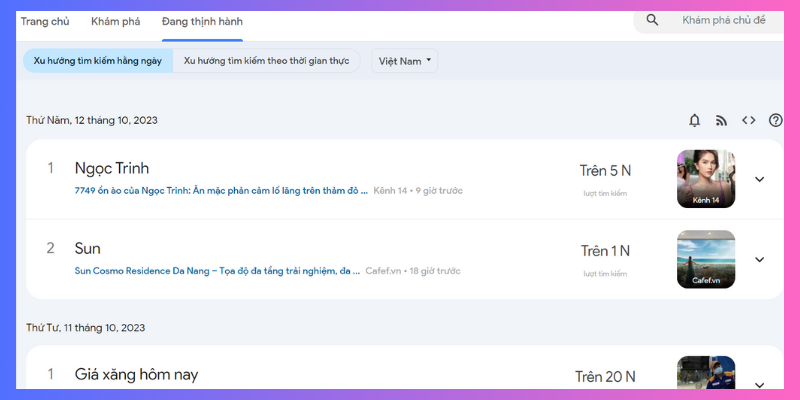
Task: Click the Kênh 14 thumbnail image
Action: pyautogui.click(x=706, y=179)
